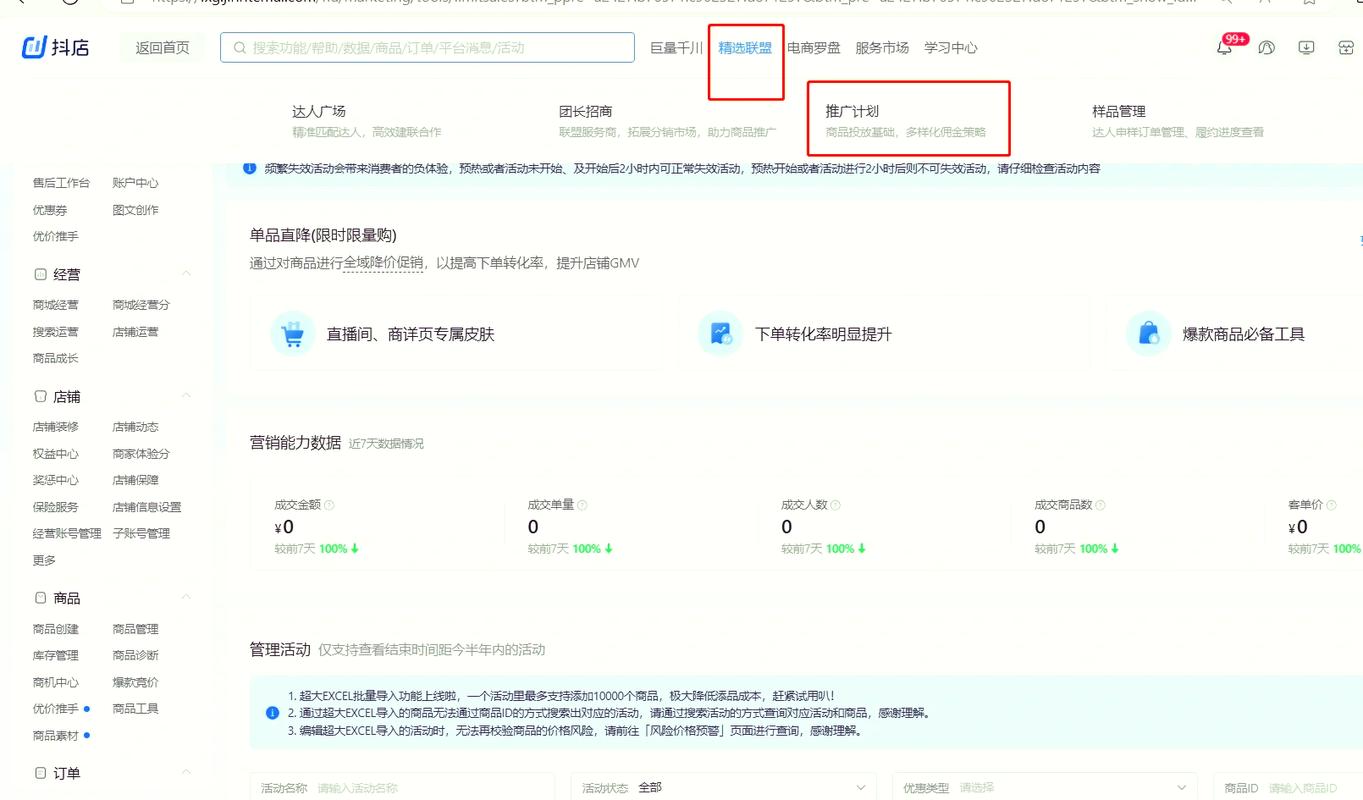Select 精选联盟 in the top navigation
This screenshot has width=1363, height=800.
[x=745, y=47]
